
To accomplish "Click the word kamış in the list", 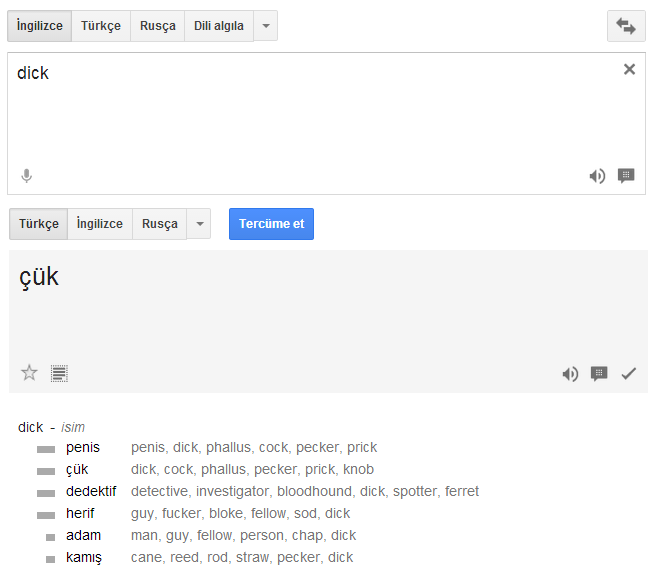I will click(84, 557).
